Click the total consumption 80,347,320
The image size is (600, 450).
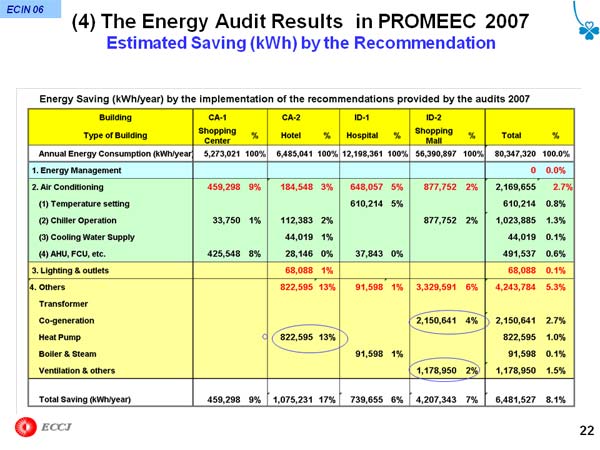[x=515, y=154]
